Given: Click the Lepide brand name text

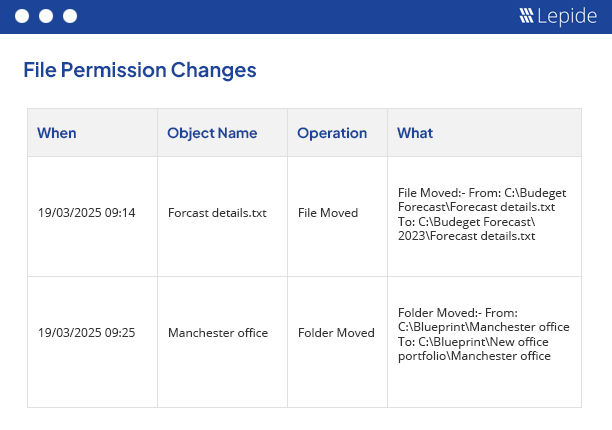Looking at the screenshot, I should click(567, 16).
